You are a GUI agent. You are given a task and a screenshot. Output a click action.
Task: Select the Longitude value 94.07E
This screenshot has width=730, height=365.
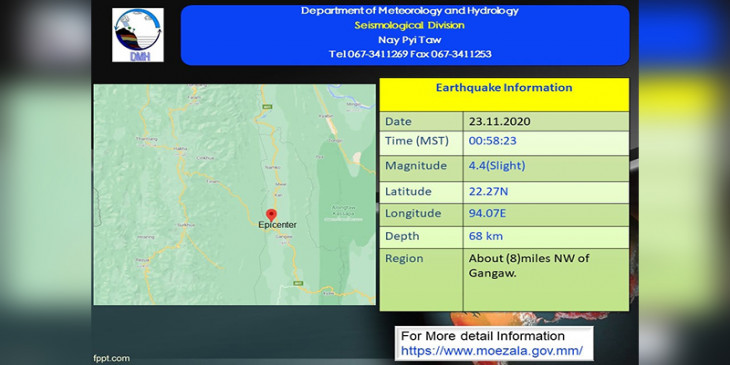[487, 214]
